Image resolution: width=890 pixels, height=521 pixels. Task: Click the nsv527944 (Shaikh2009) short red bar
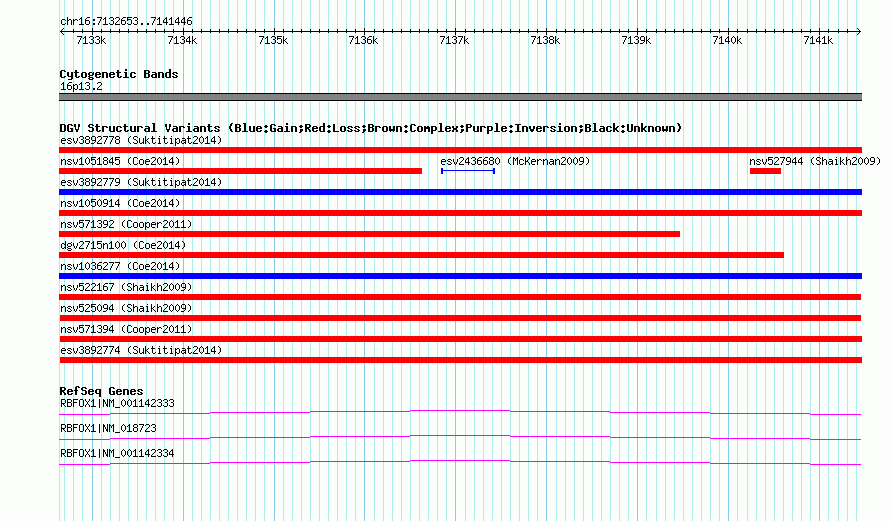765,171
